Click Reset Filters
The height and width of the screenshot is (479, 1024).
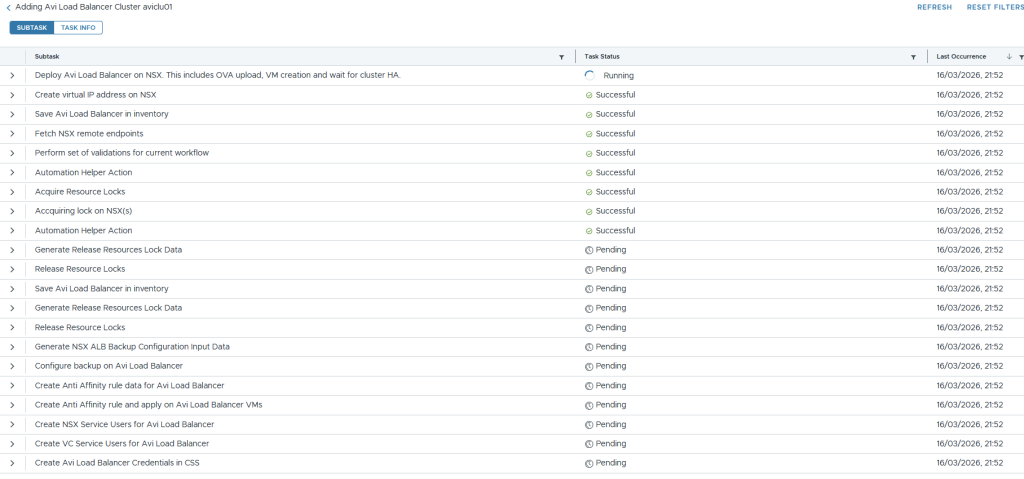tap(994, 7)
